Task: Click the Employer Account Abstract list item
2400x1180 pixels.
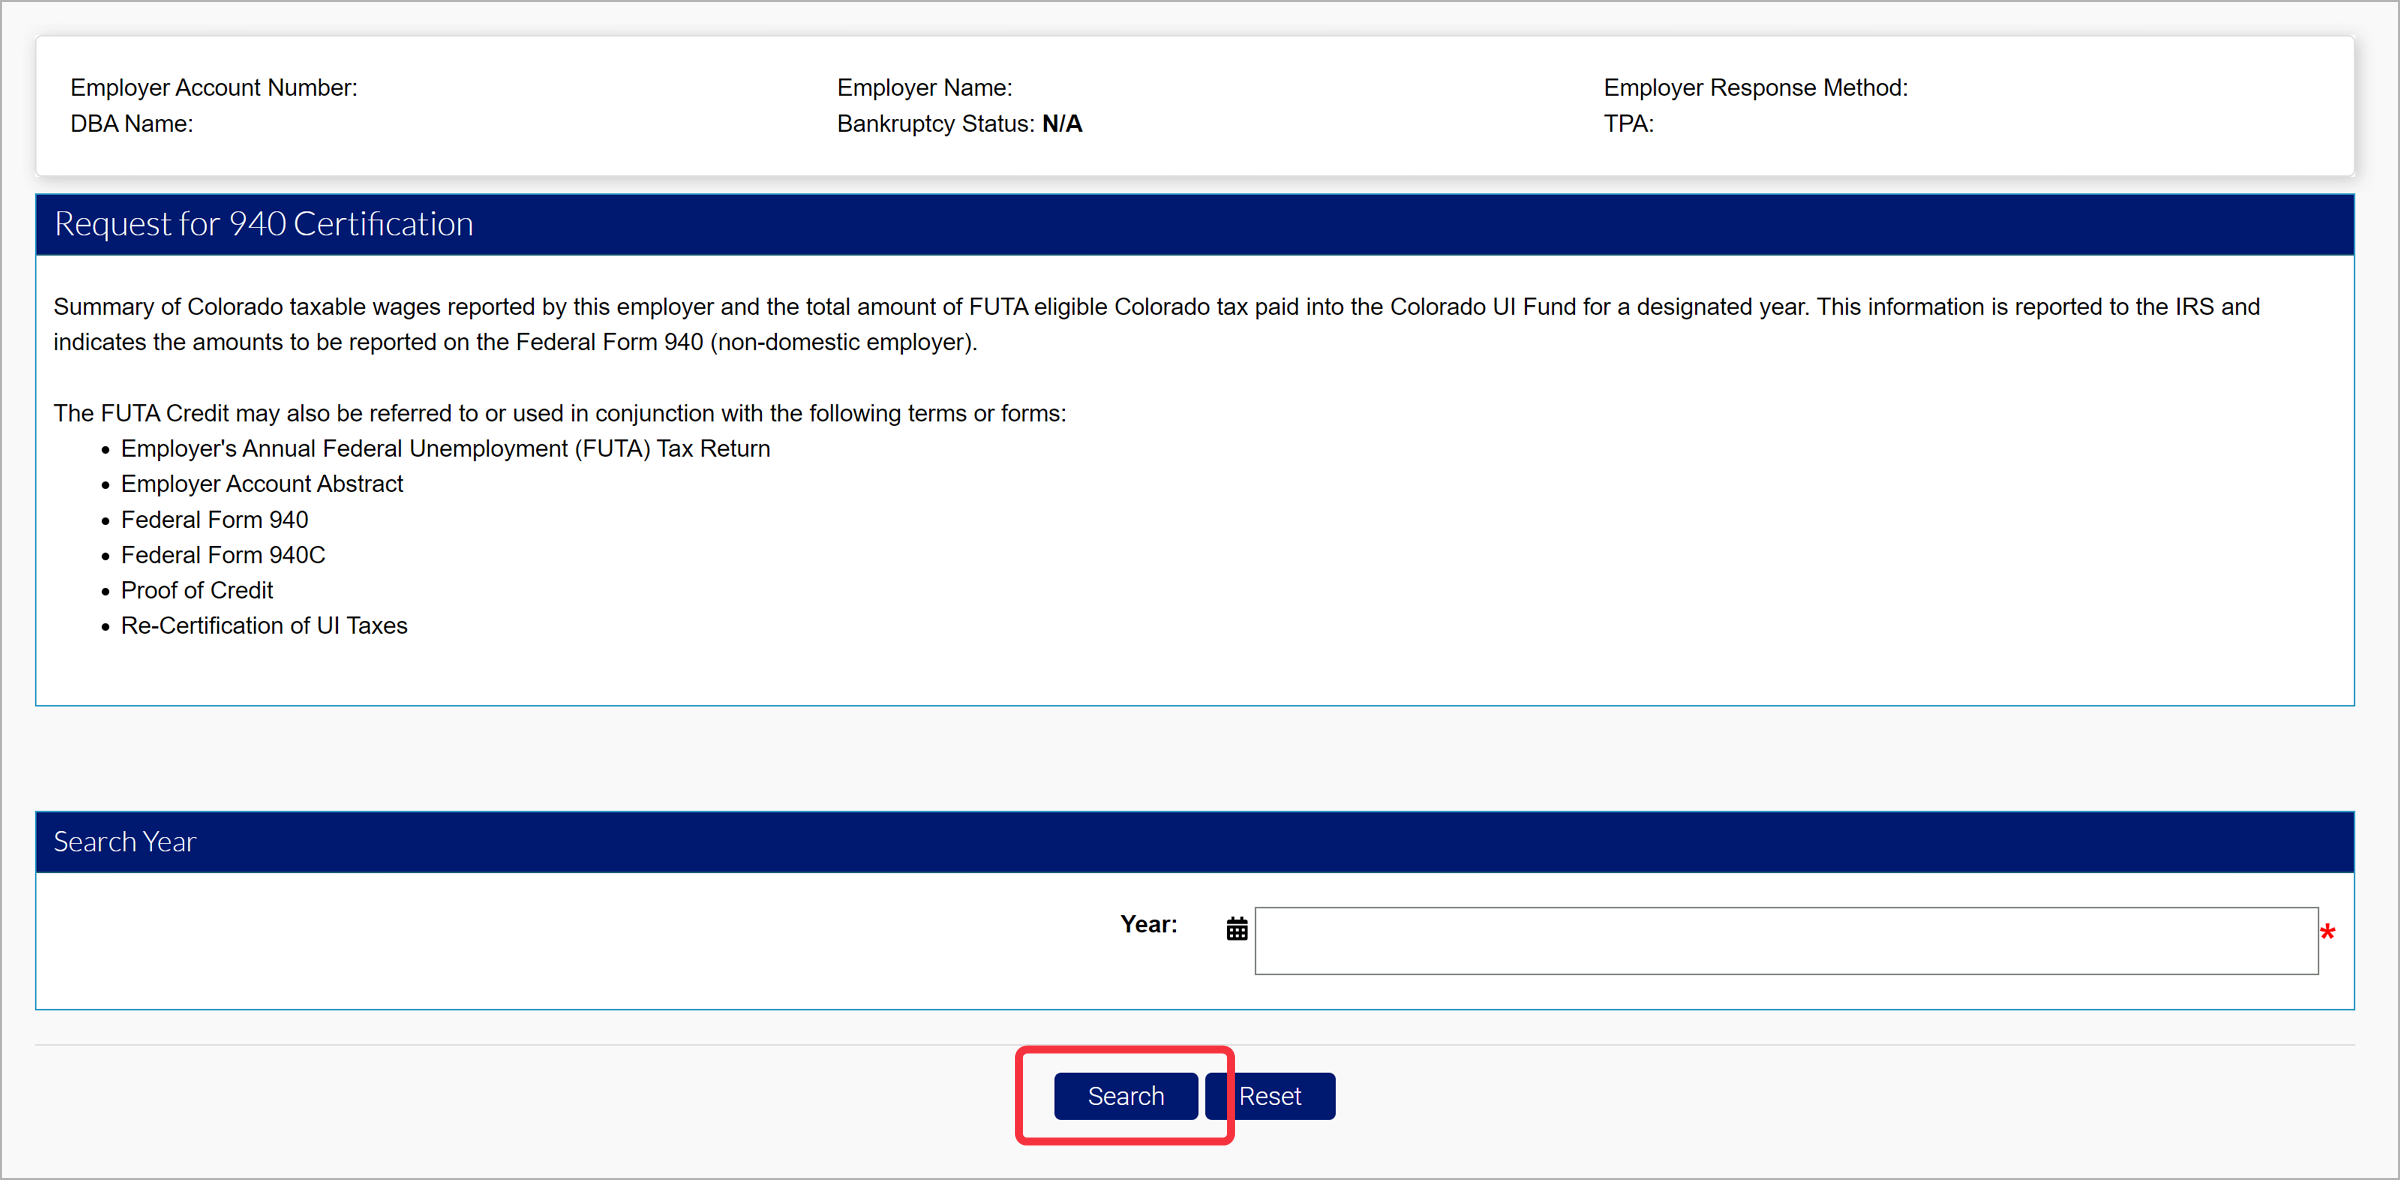Action: [x=262, y=484]
